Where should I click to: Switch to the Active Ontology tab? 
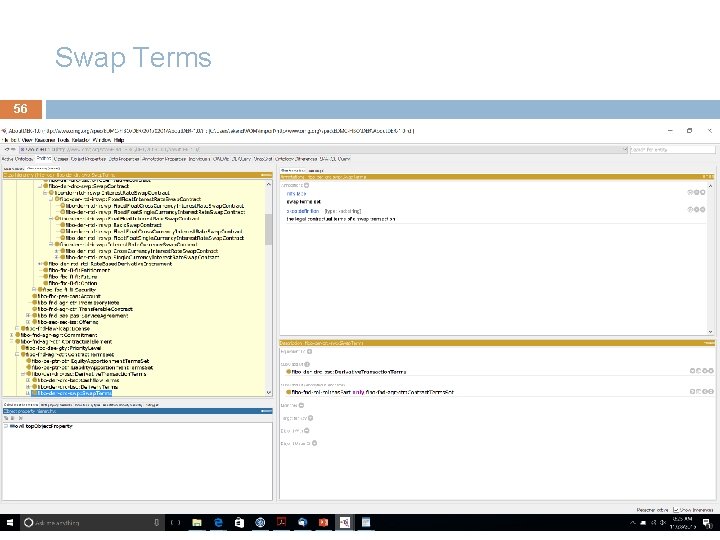17,159
